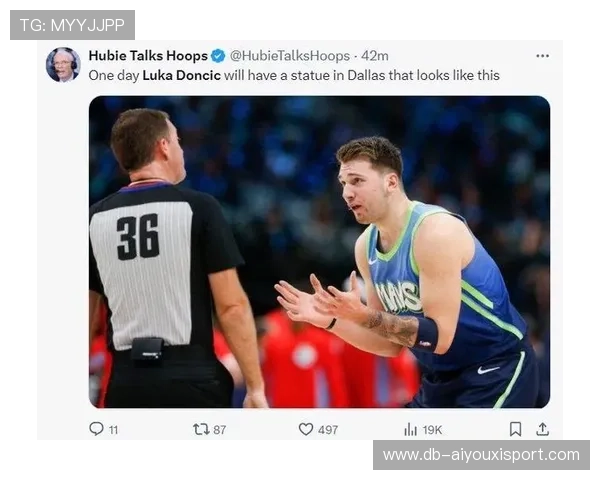Click the Hubie Talks Hoops display name

(x=148, y=56)
